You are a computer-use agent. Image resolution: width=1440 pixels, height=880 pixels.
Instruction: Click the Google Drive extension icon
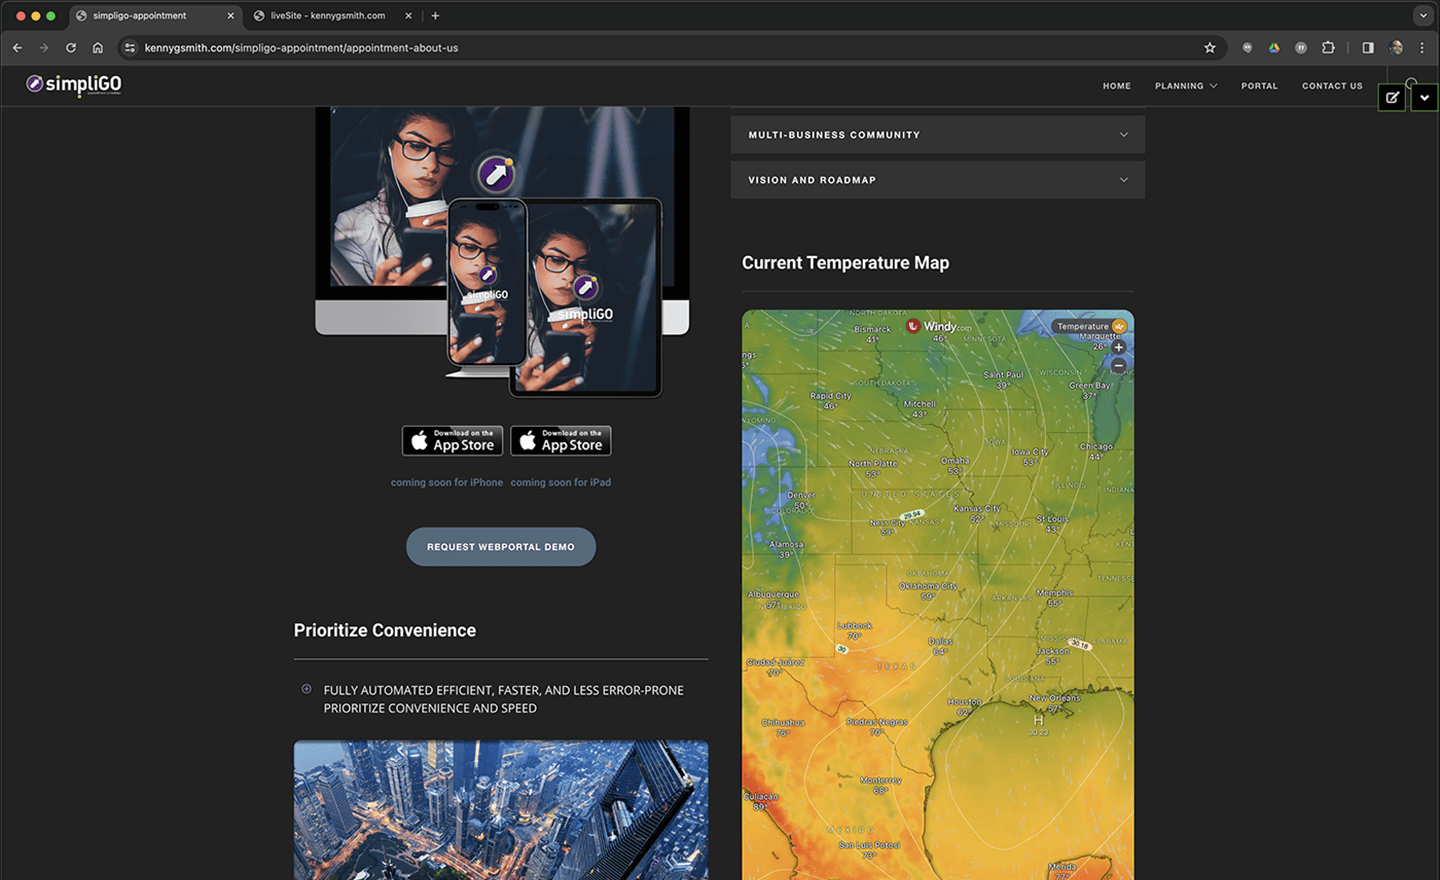(x=1274, y=47)
